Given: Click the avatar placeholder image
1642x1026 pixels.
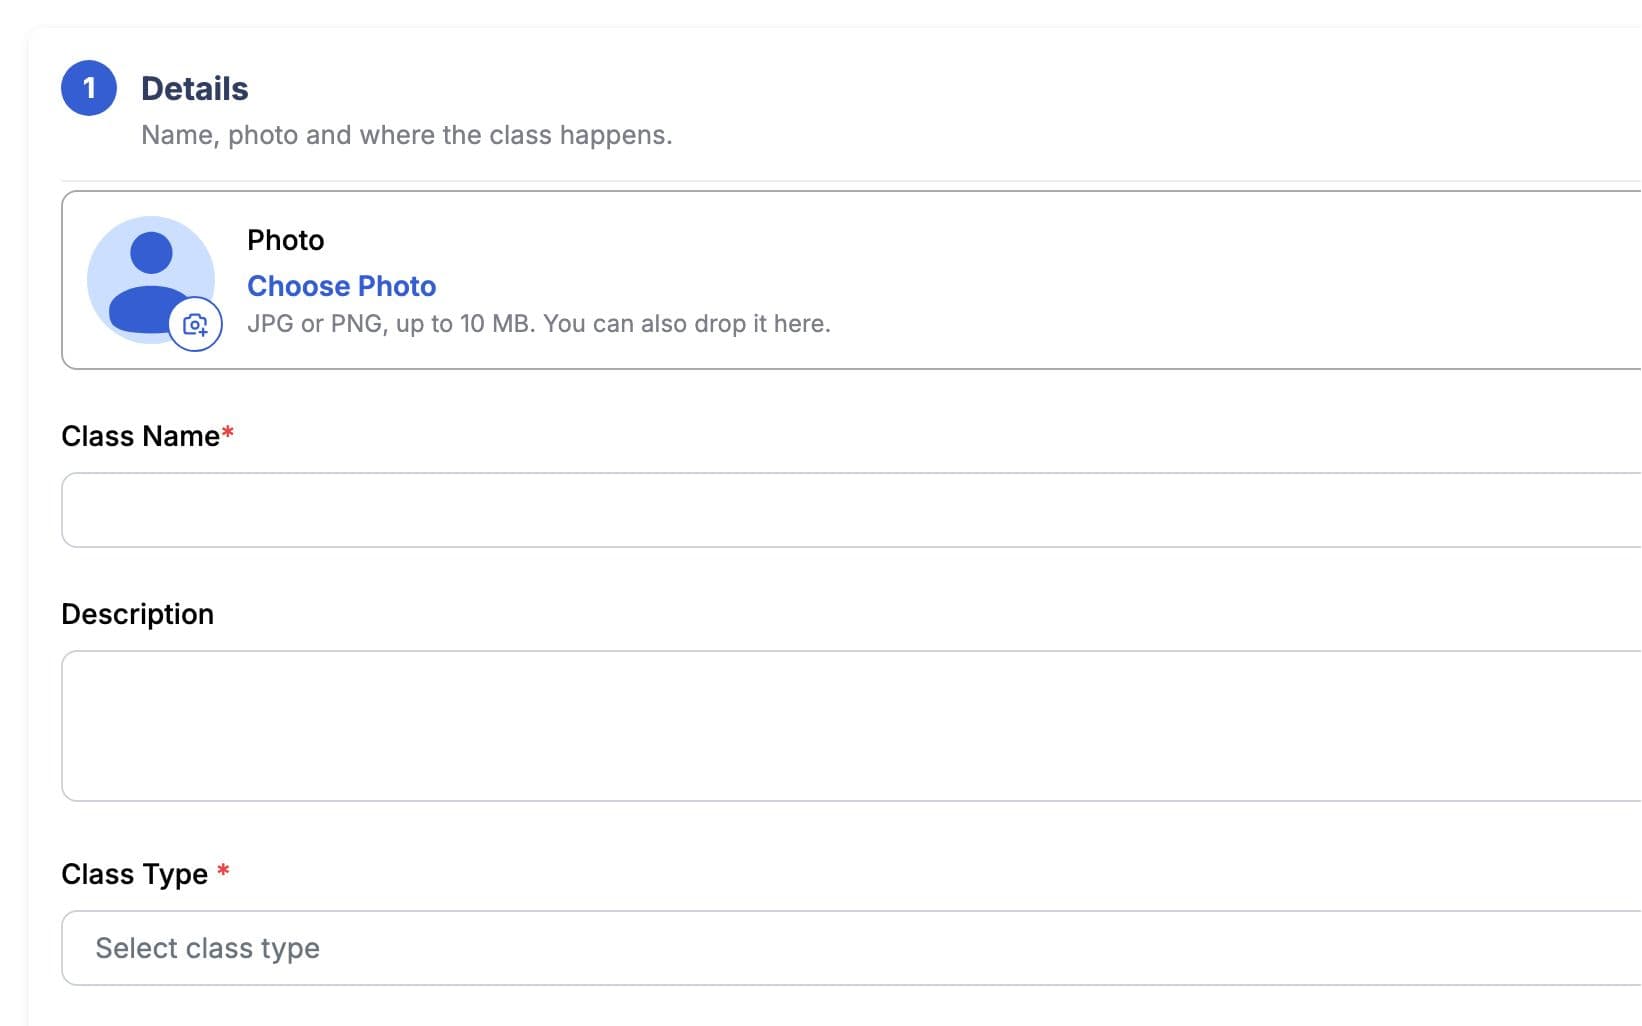Looking at the screenshot, I should [151, 280].
